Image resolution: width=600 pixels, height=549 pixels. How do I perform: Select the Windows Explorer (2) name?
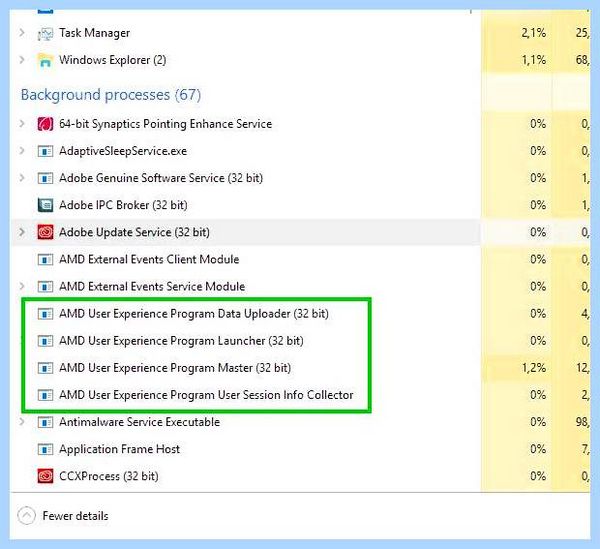point(112,60)
